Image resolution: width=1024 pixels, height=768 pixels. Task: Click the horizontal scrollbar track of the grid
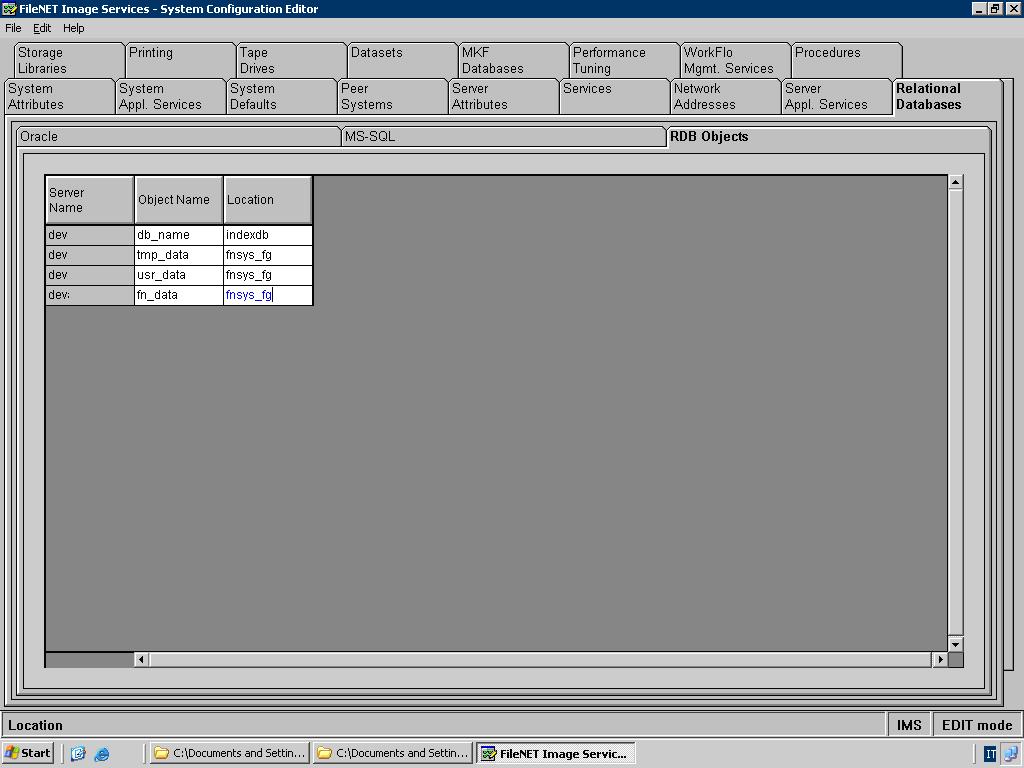pos(541,660)
